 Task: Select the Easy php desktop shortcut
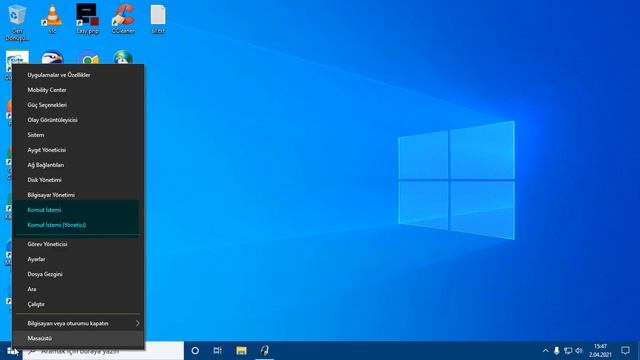pyautogui.click(x=87, y=19)
